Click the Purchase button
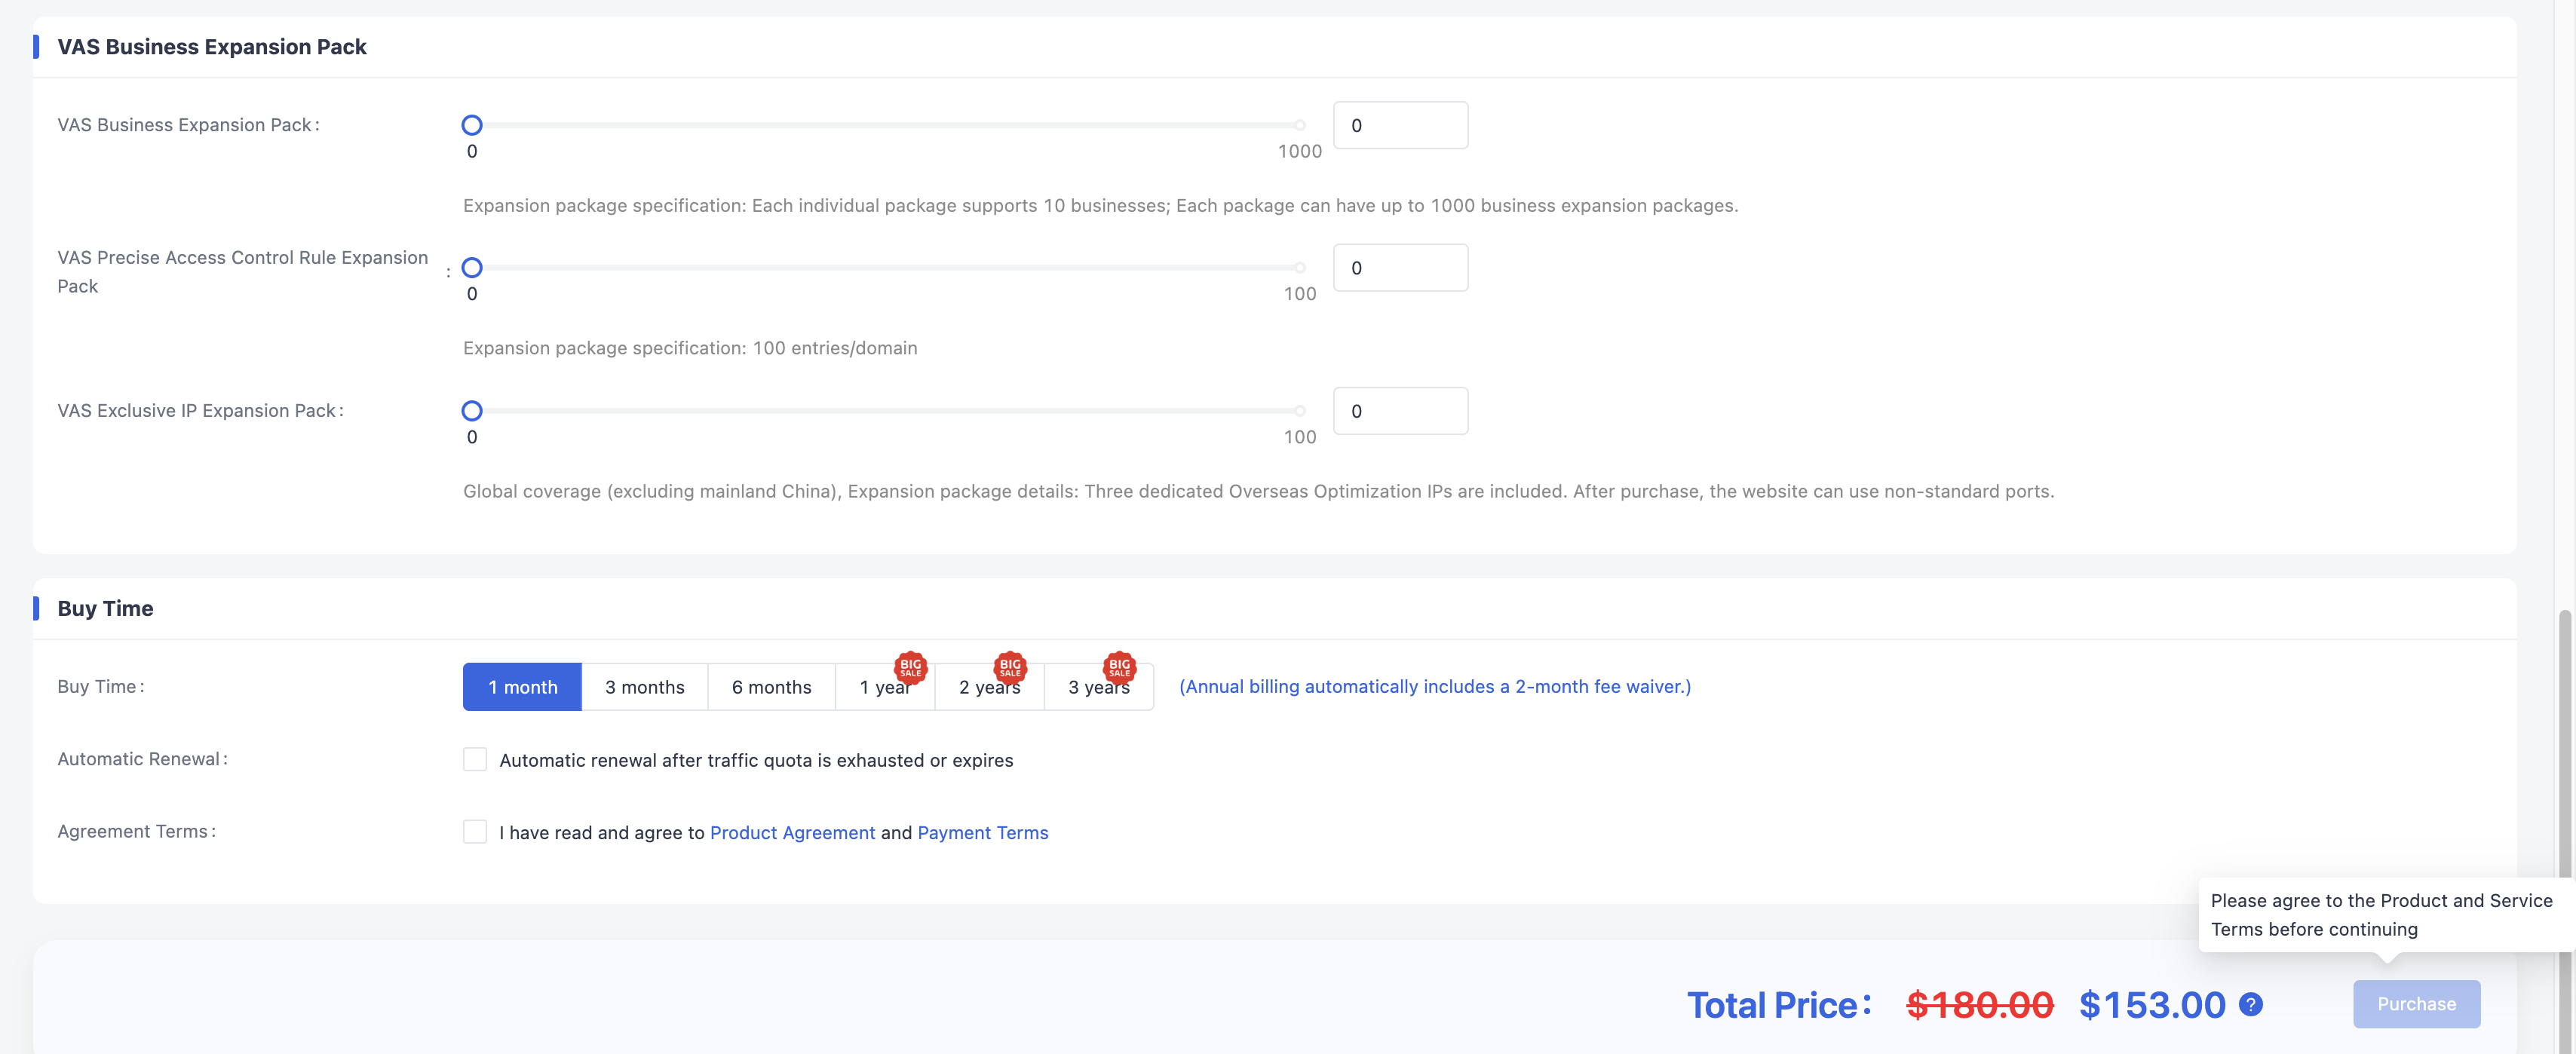 pyautogui.click(x=2416, y=1004)
